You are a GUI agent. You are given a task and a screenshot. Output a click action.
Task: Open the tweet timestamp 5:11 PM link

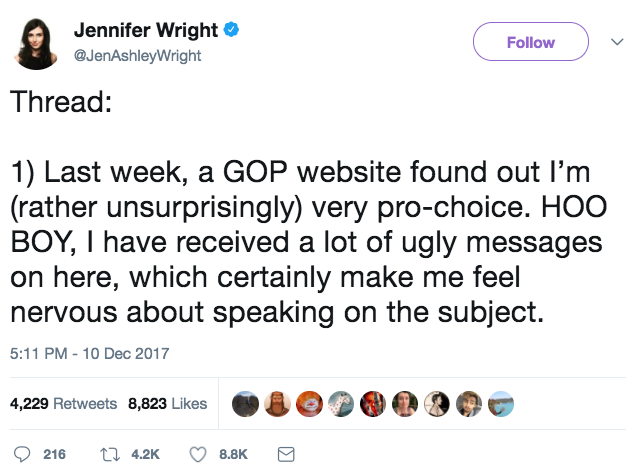click(x=89, y=353)
